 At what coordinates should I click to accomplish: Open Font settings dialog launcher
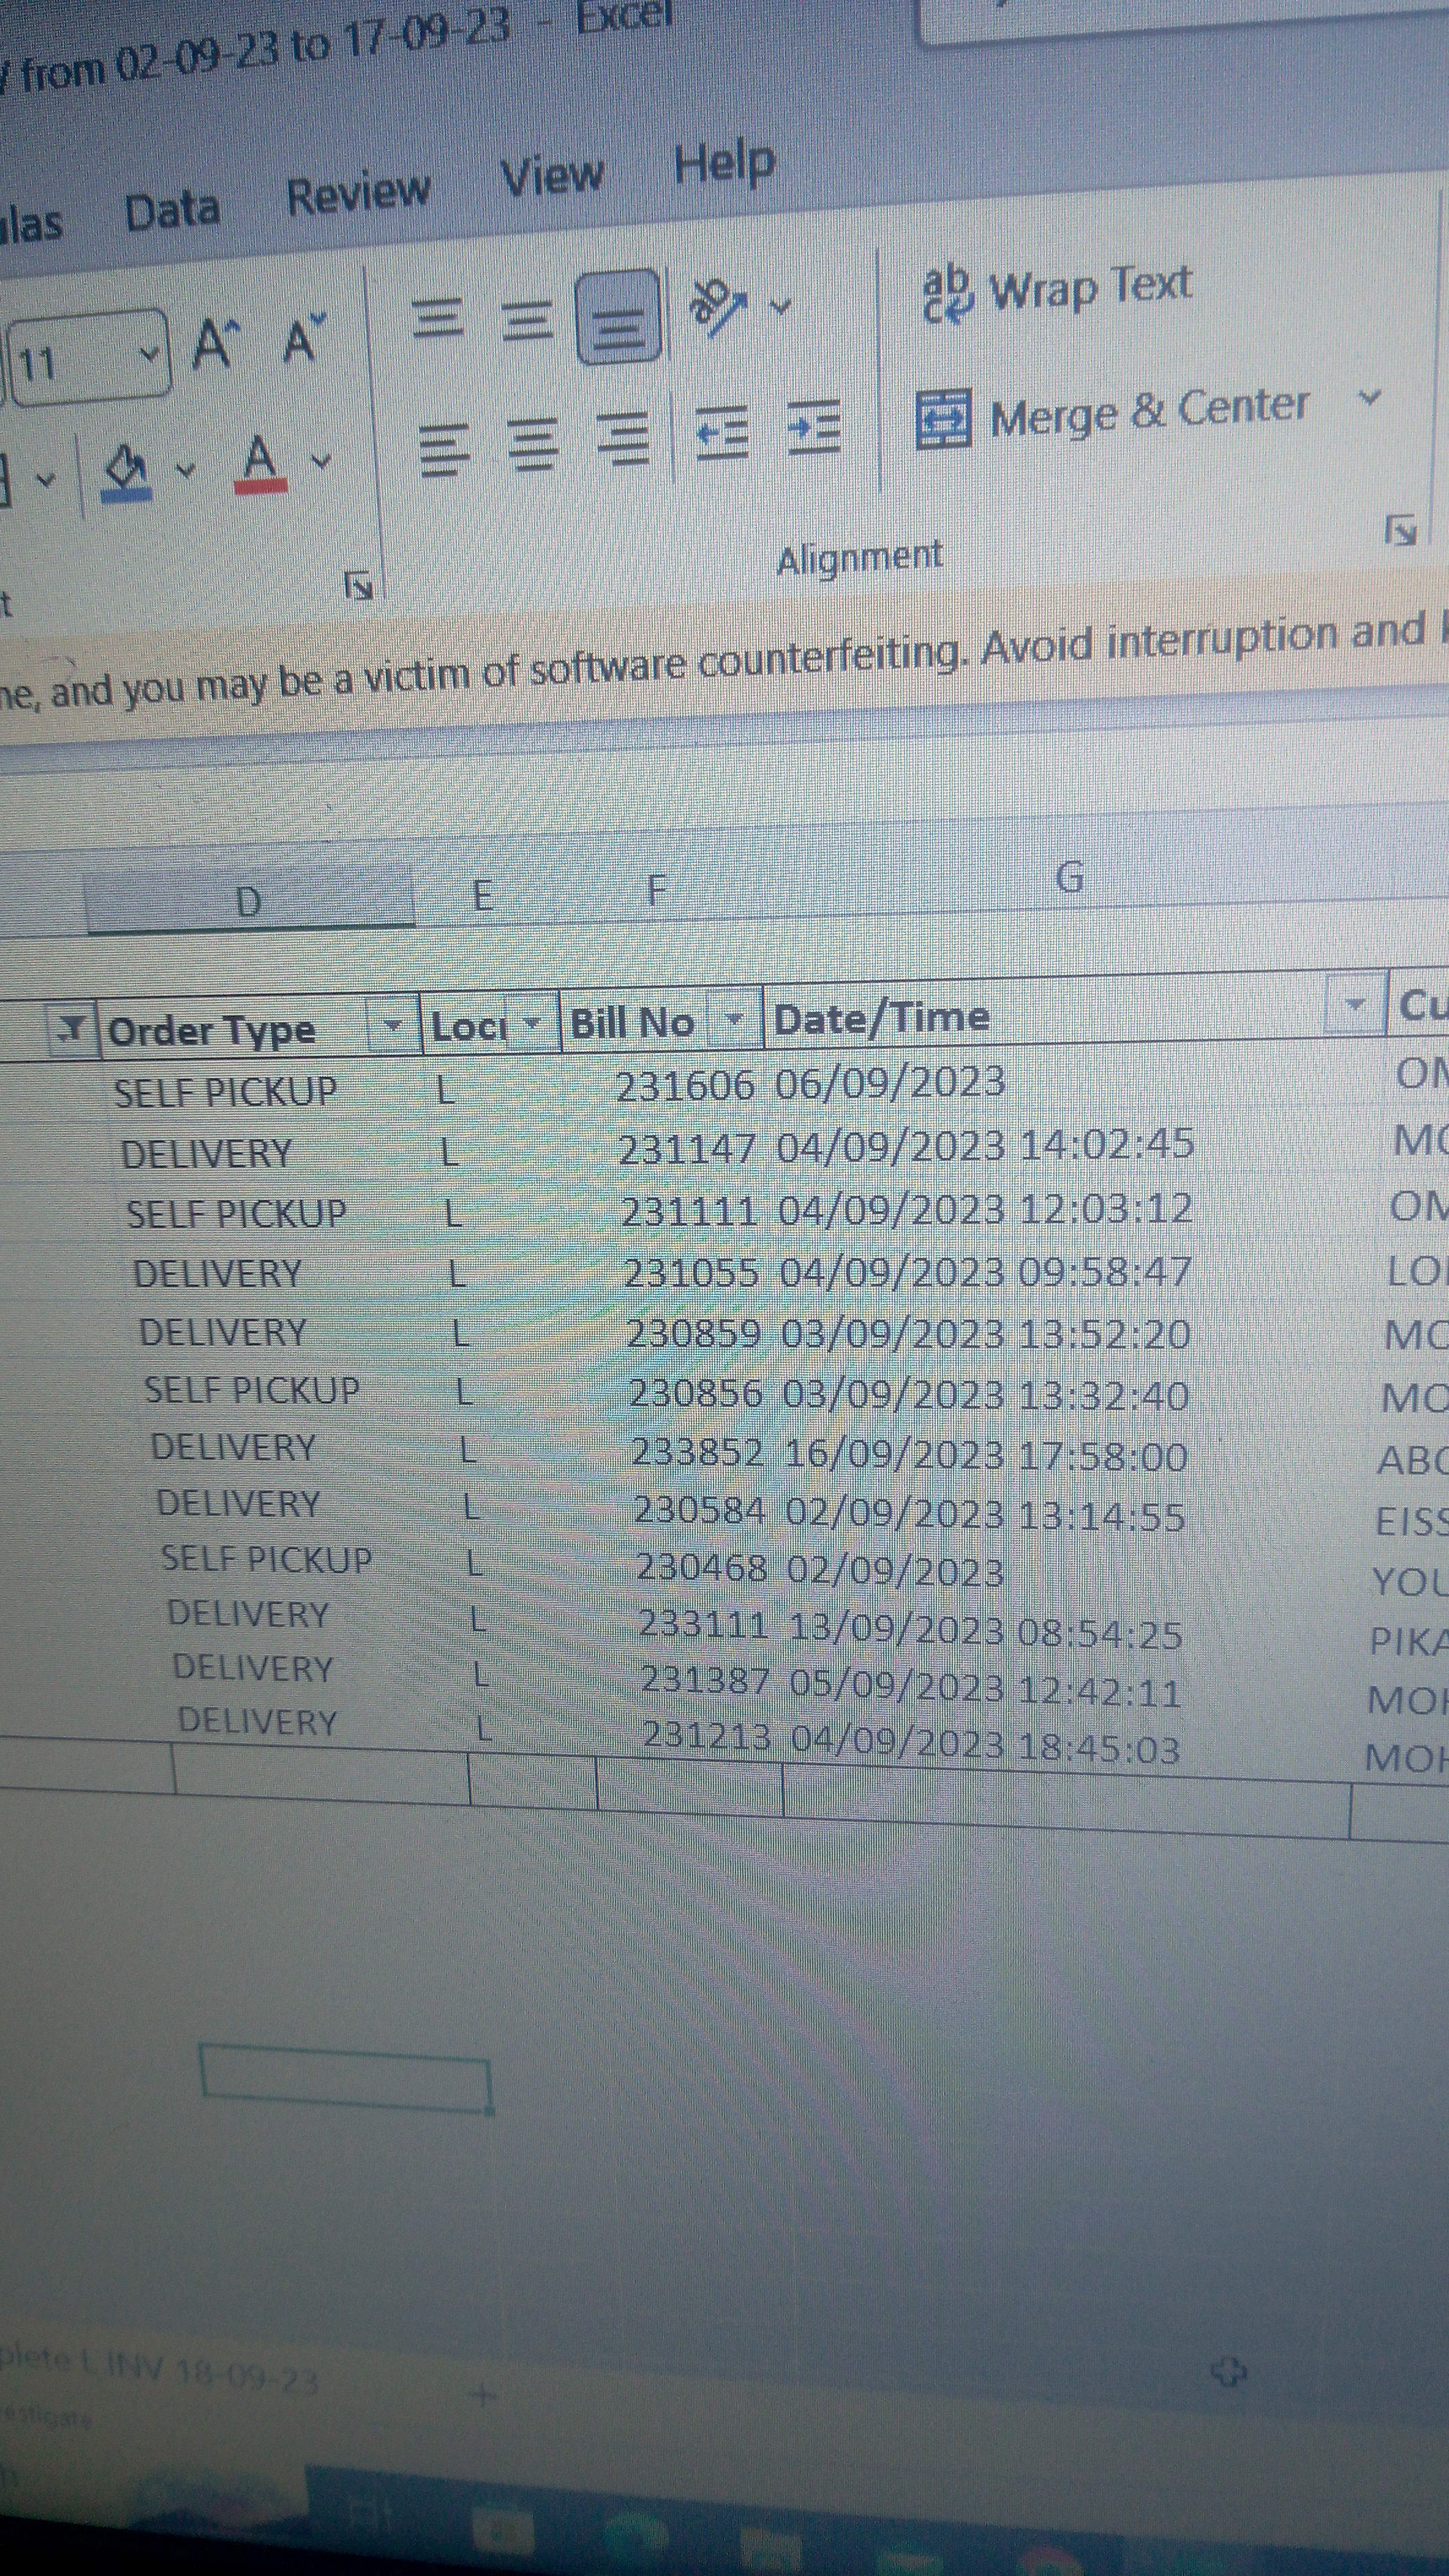[x=358, y=585]
